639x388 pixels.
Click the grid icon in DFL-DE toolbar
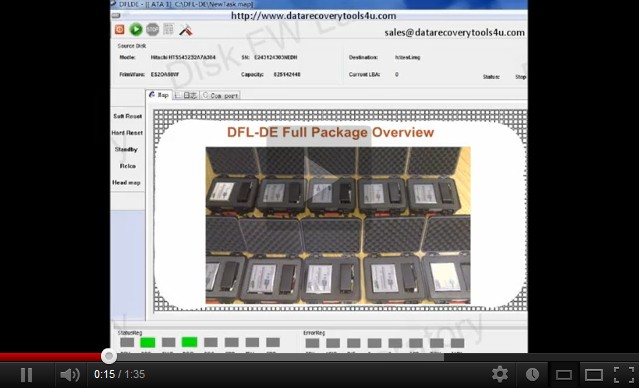coord(168,29)
